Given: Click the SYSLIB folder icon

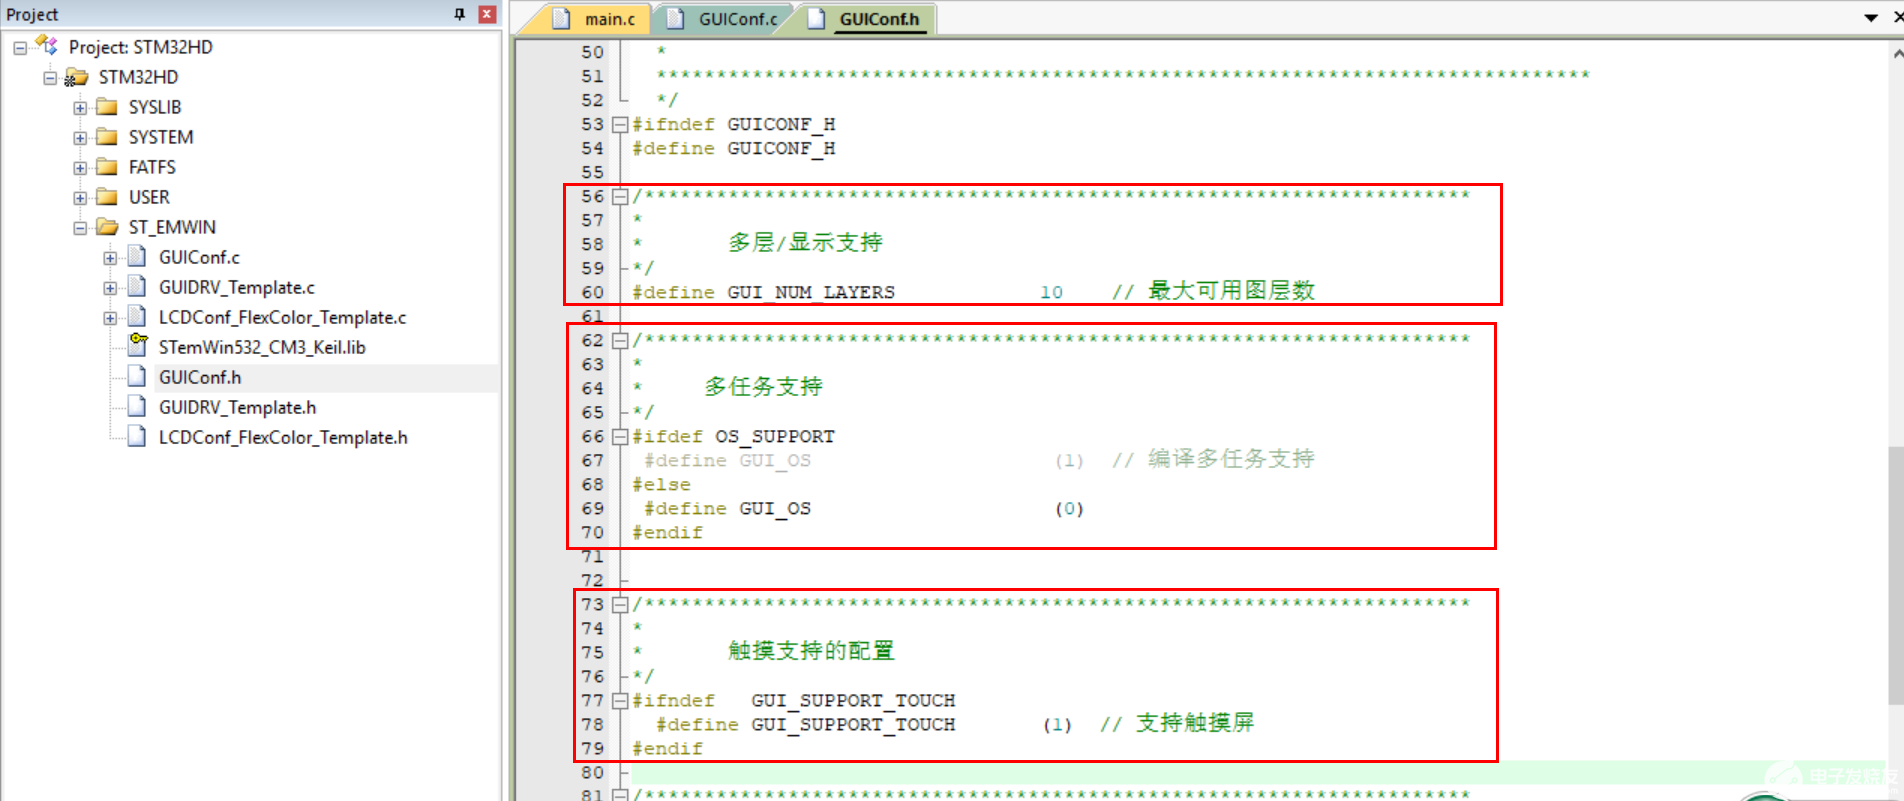Looking at the screenshot, I should click(107, 107).
